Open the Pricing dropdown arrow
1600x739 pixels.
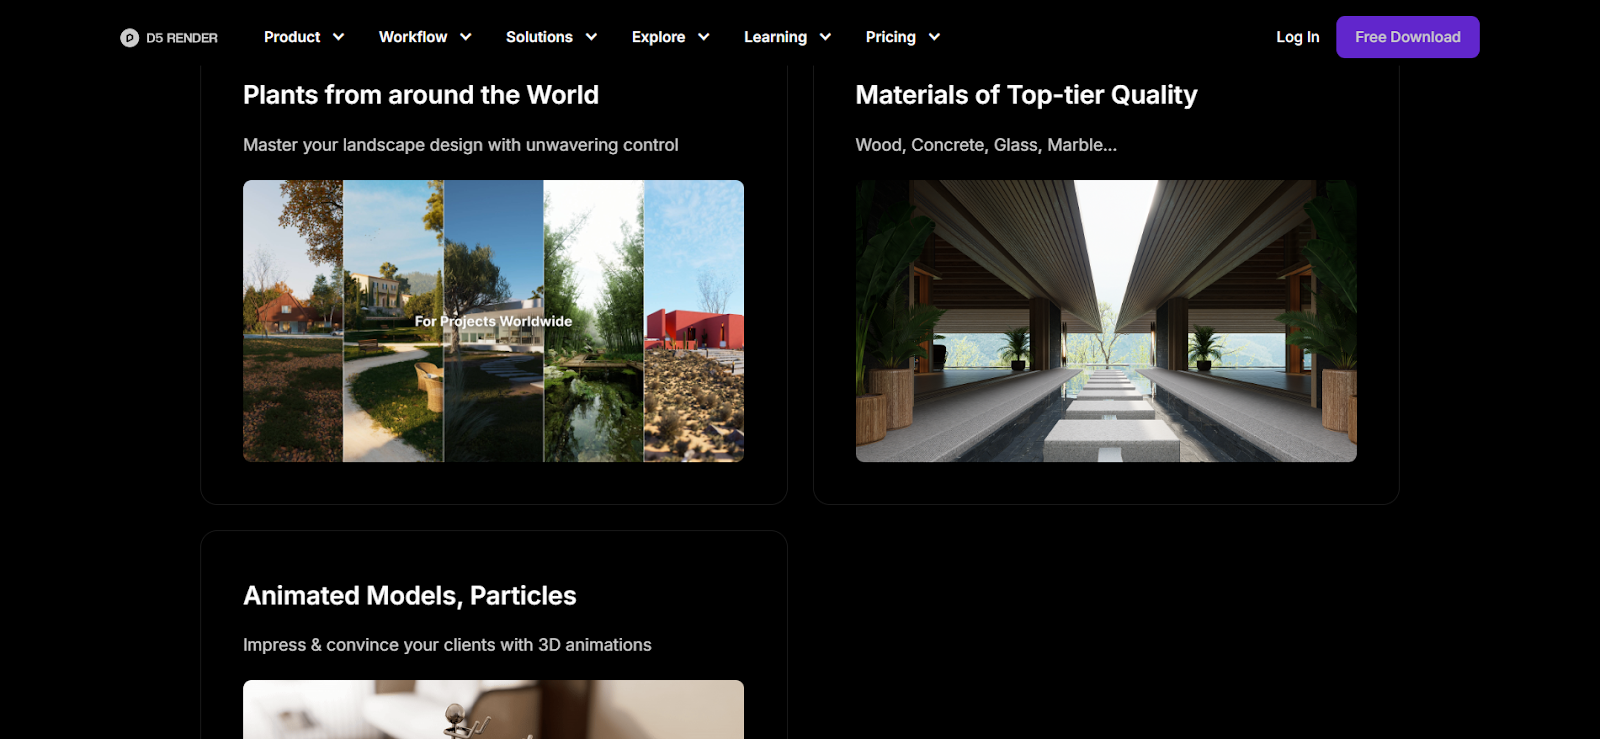934,37
